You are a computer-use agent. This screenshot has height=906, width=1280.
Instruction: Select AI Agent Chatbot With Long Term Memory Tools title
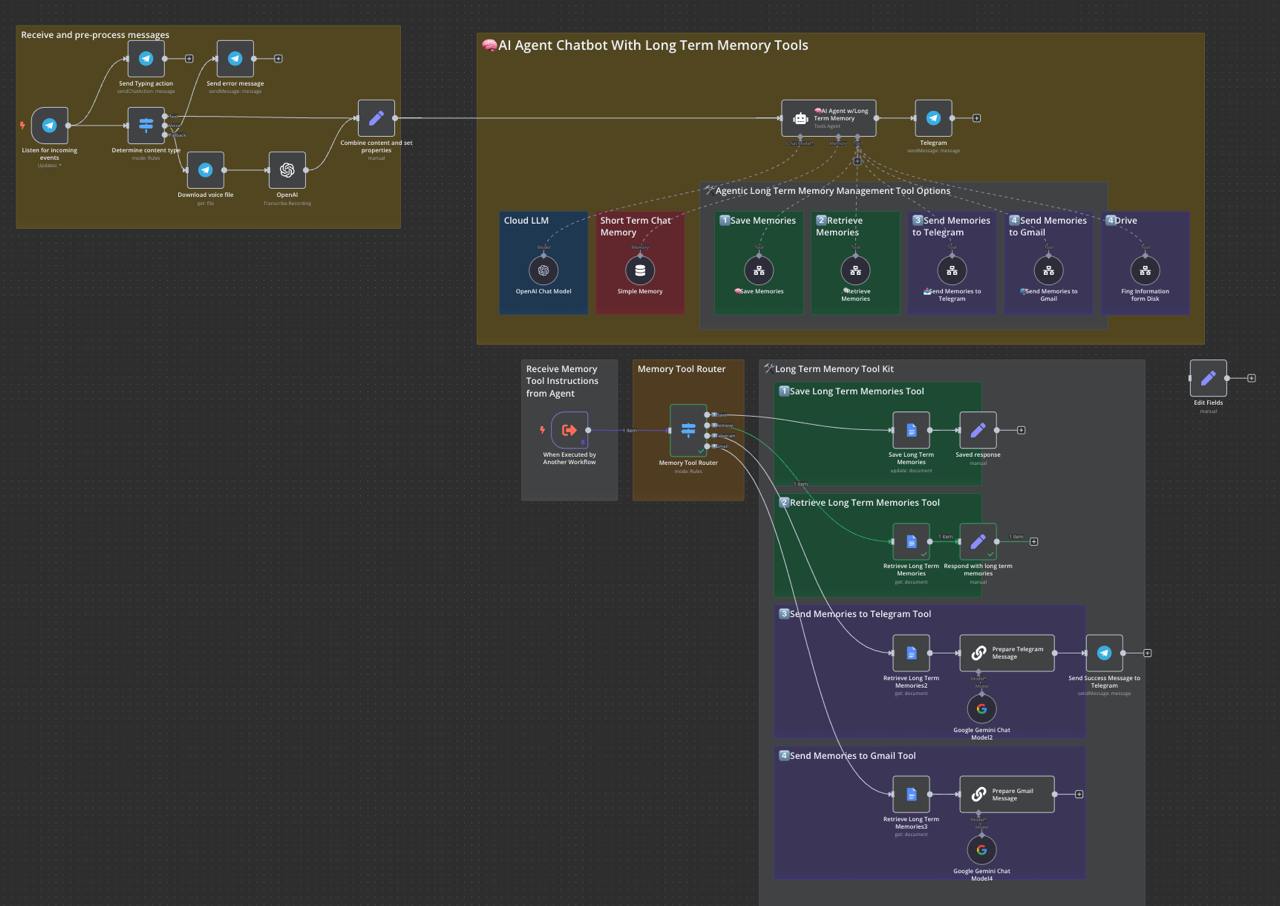(645, 45)
